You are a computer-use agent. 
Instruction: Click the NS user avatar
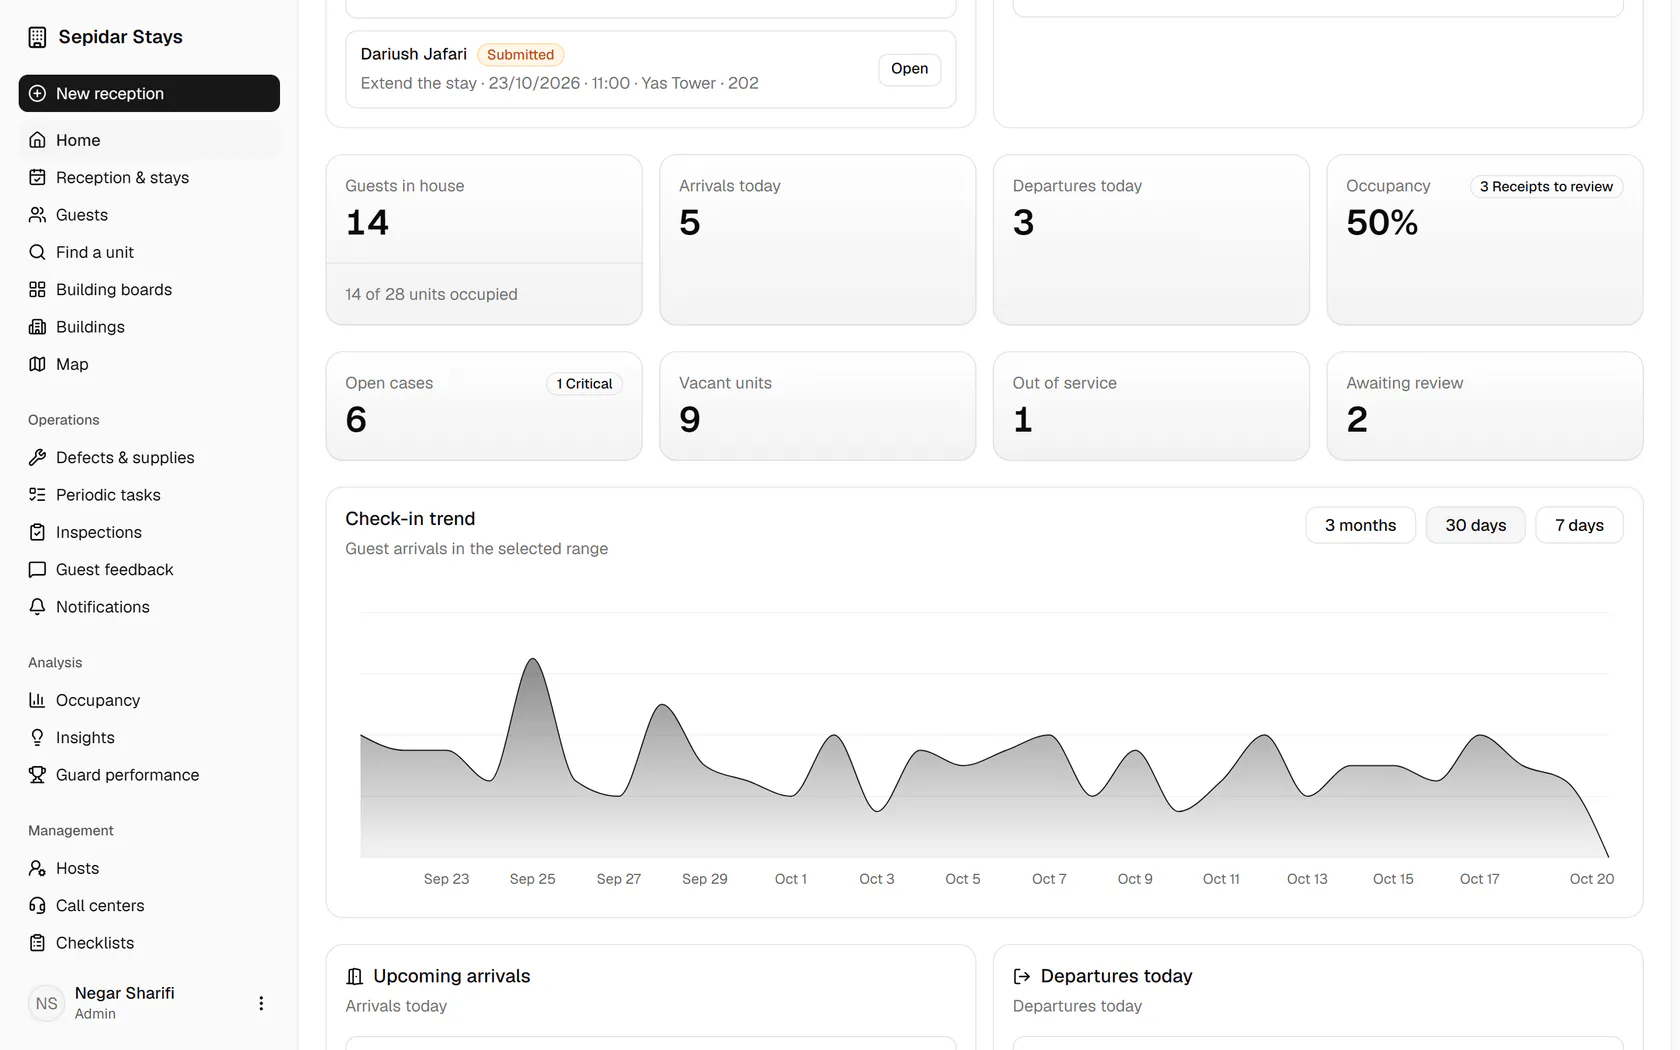[47, 1003]
